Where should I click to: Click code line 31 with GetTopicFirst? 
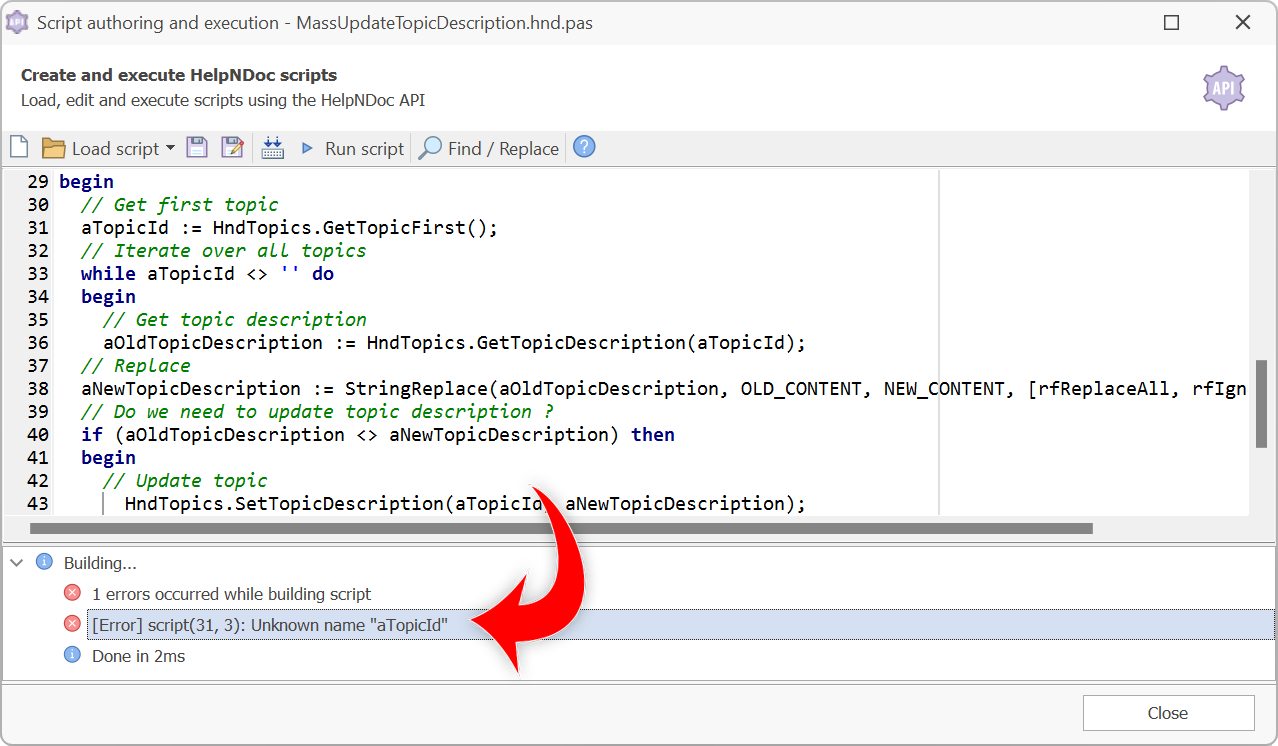[x=289, y=227]
